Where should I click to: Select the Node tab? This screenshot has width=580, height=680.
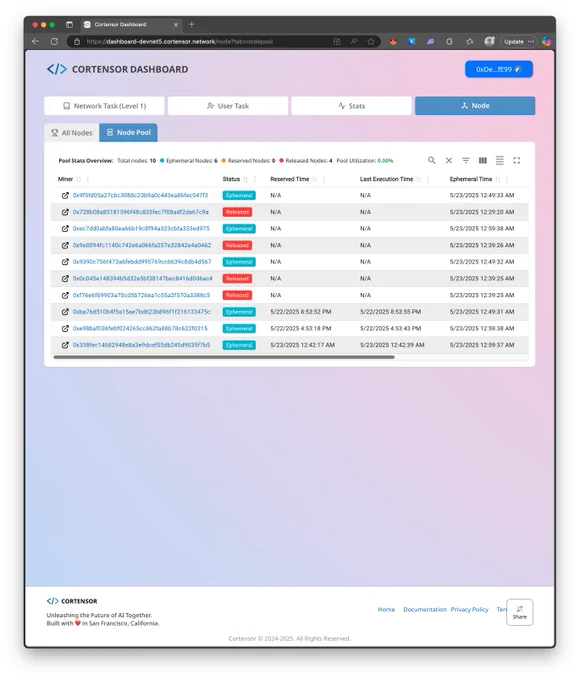[x=475, y=106]
